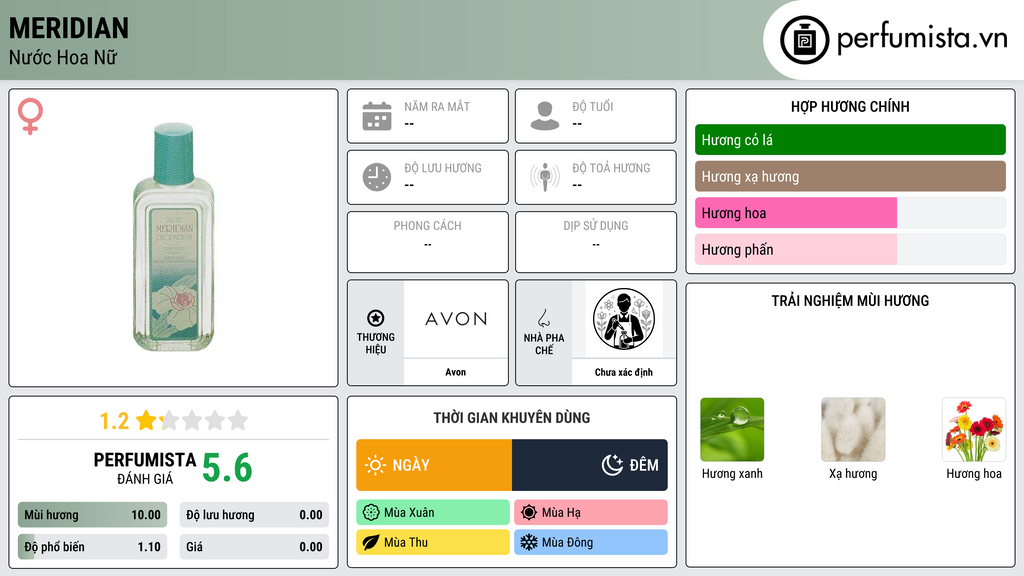Click the Hợp hương chính heading

click(x=850, y=106)
